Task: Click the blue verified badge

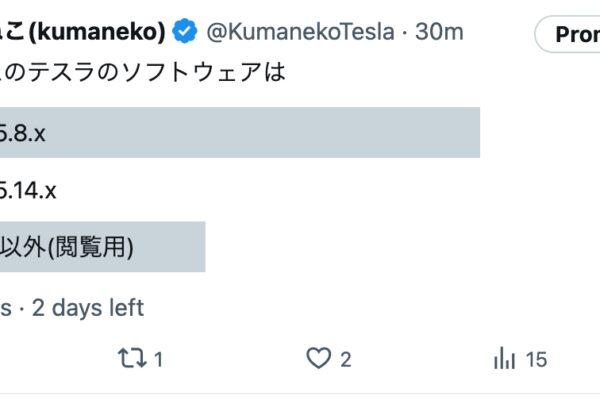Action: 184,31
